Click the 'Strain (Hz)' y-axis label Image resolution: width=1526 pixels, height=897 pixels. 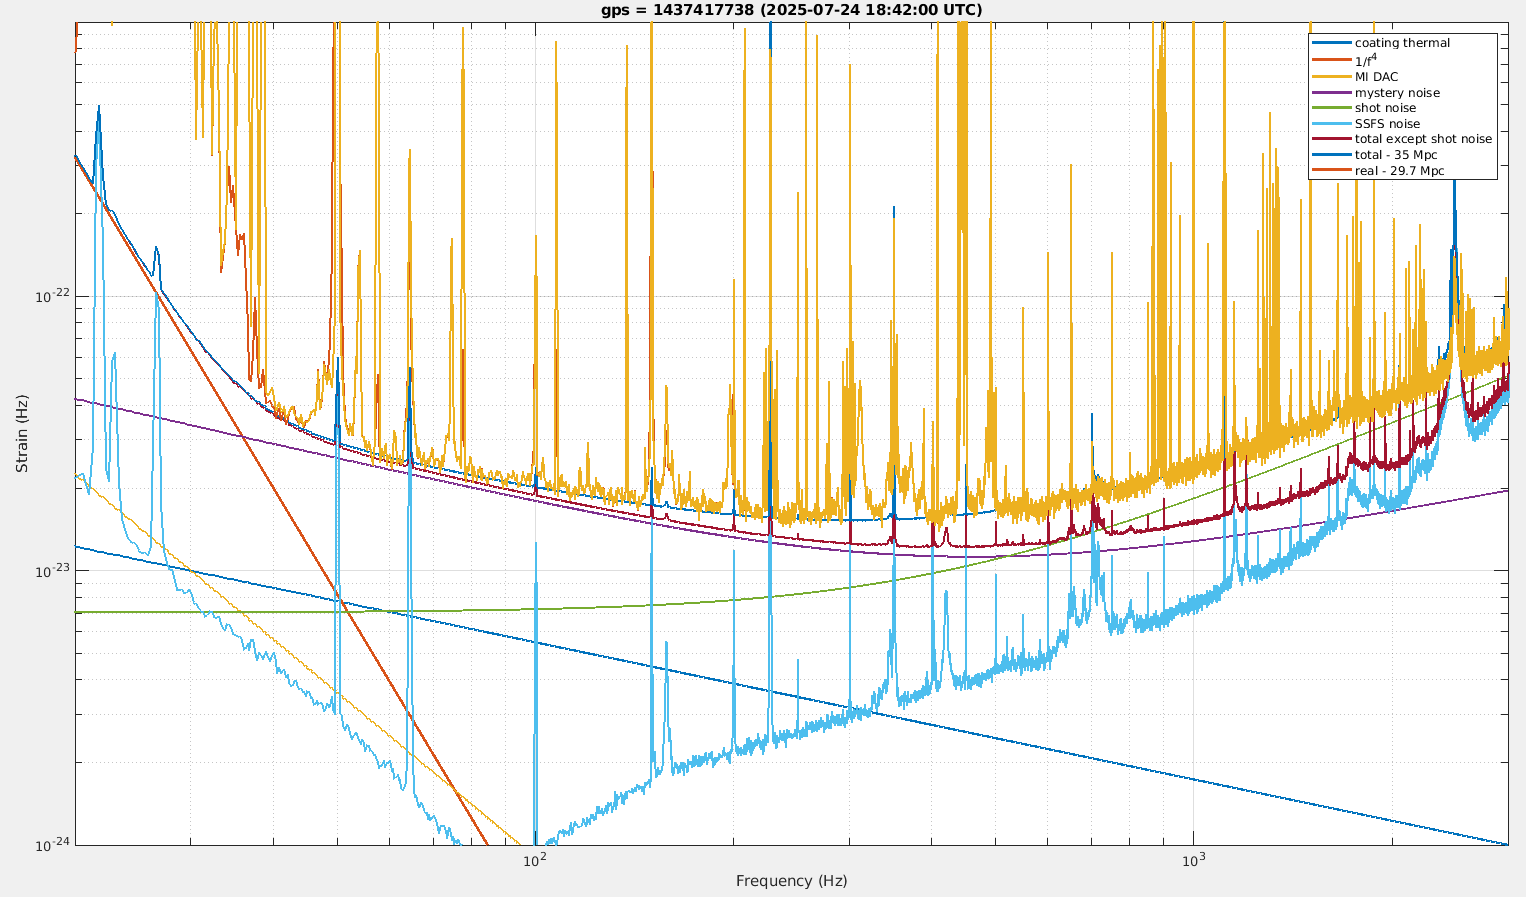click(x=22, y=433)
